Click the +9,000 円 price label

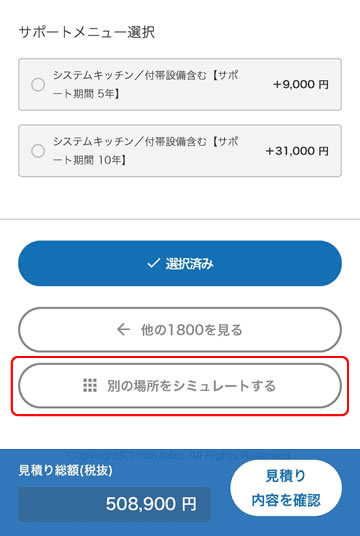tap(301, 84)
